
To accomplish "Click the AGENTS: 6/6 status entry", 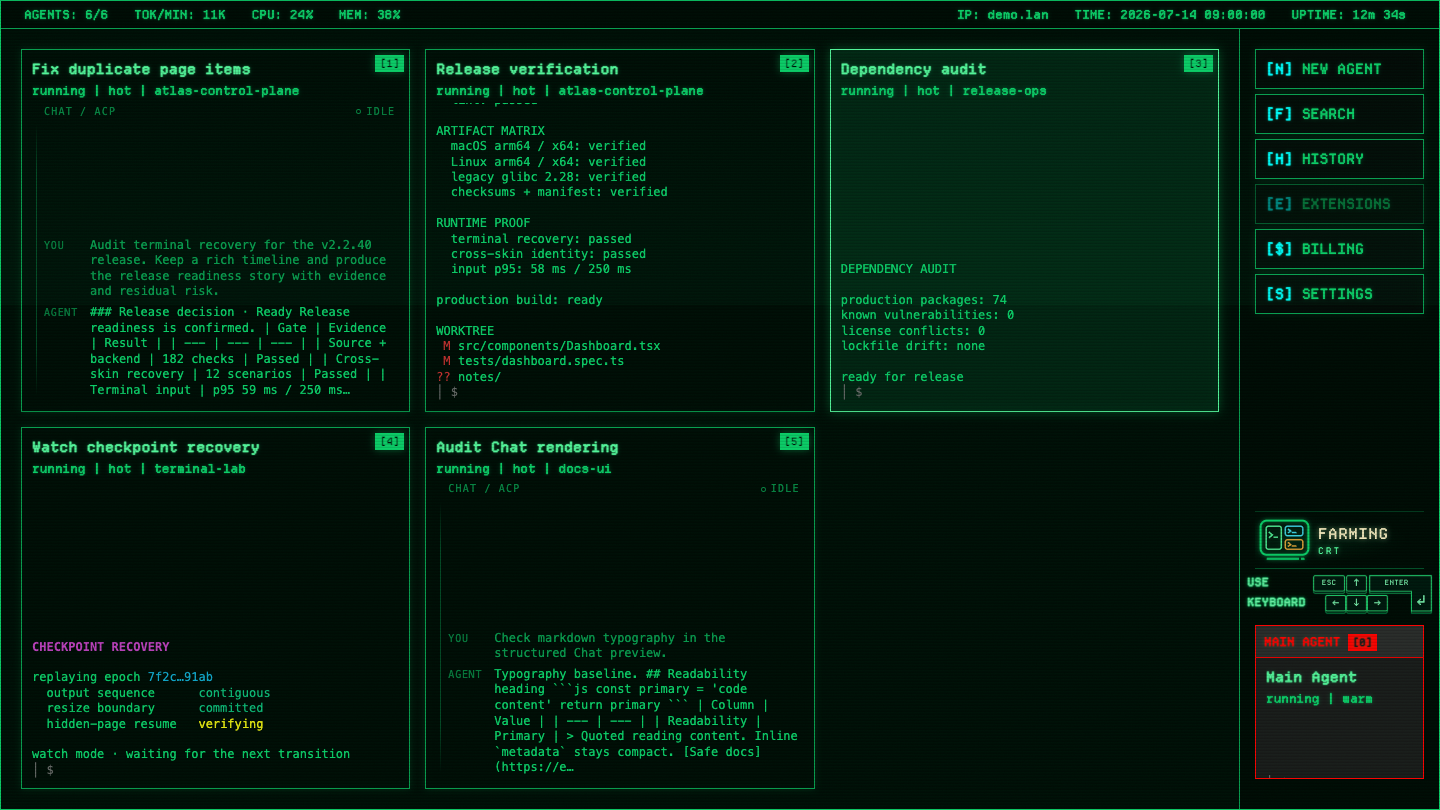I will click(66, 15).
